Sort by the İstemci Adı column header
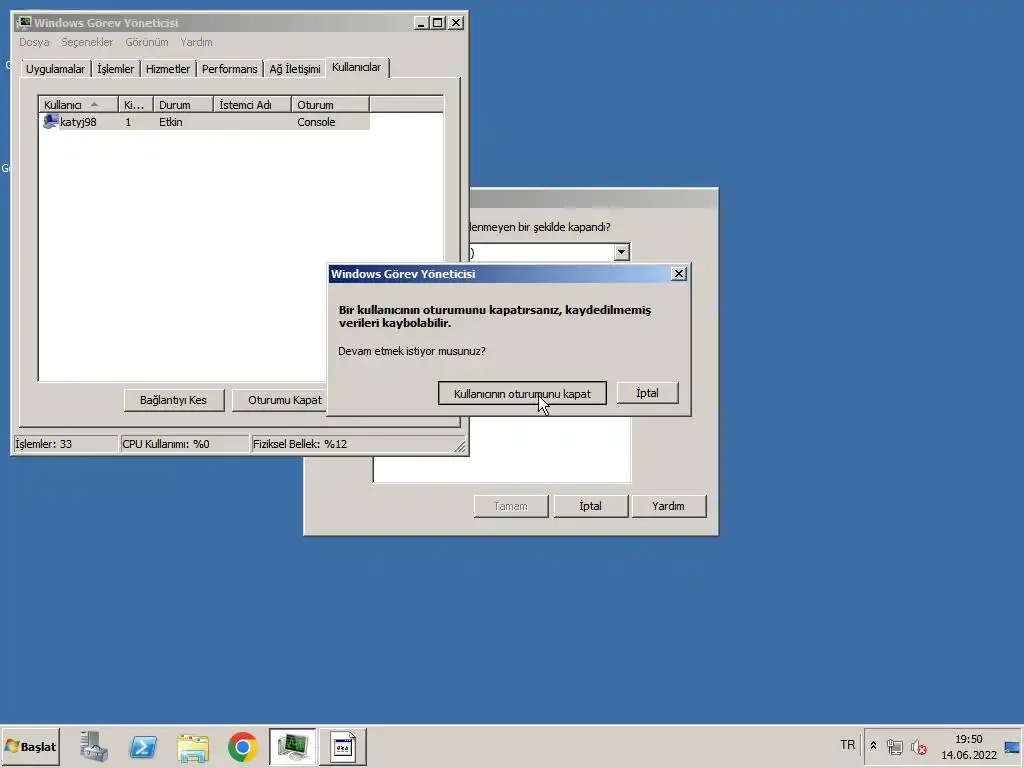1024x768 pixels. pyautogui.click(x=253, y=104)
